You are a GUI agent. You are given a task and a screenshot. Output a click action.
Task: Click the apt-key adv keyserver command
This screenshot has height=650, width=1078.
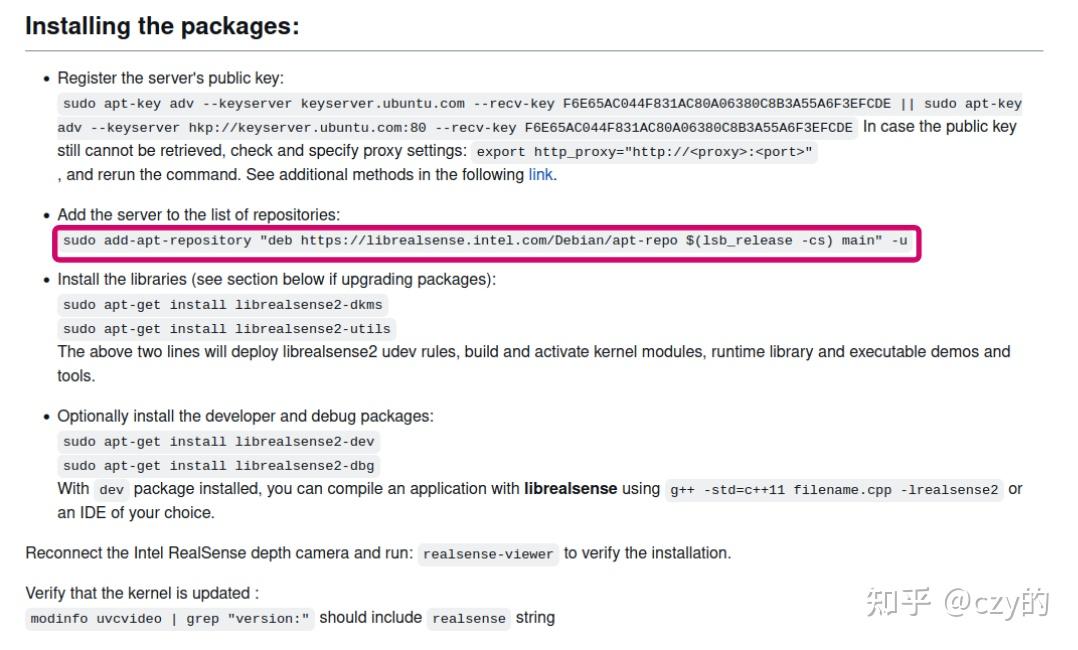pos(540,116)
